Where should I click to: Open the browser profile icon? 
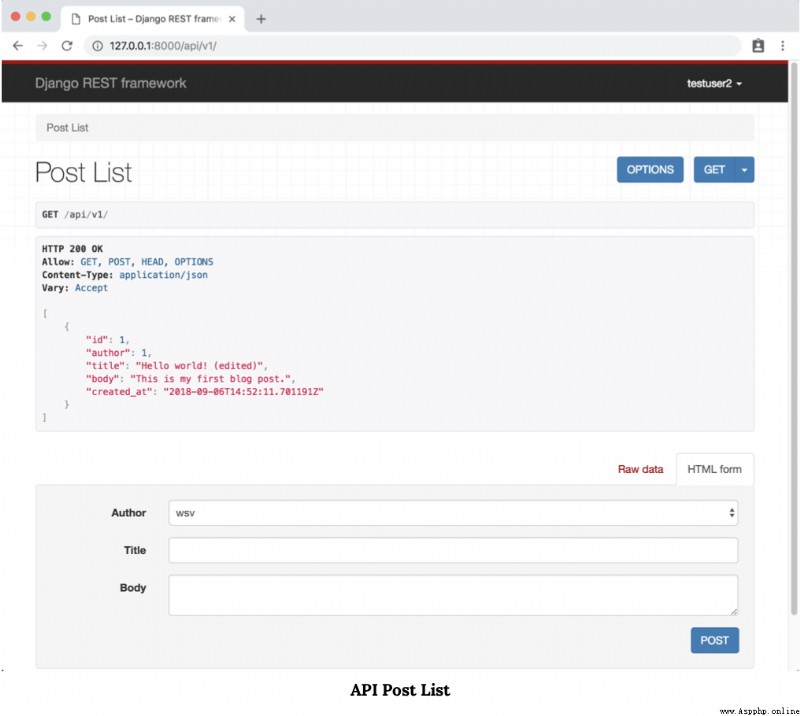point(758,46)
